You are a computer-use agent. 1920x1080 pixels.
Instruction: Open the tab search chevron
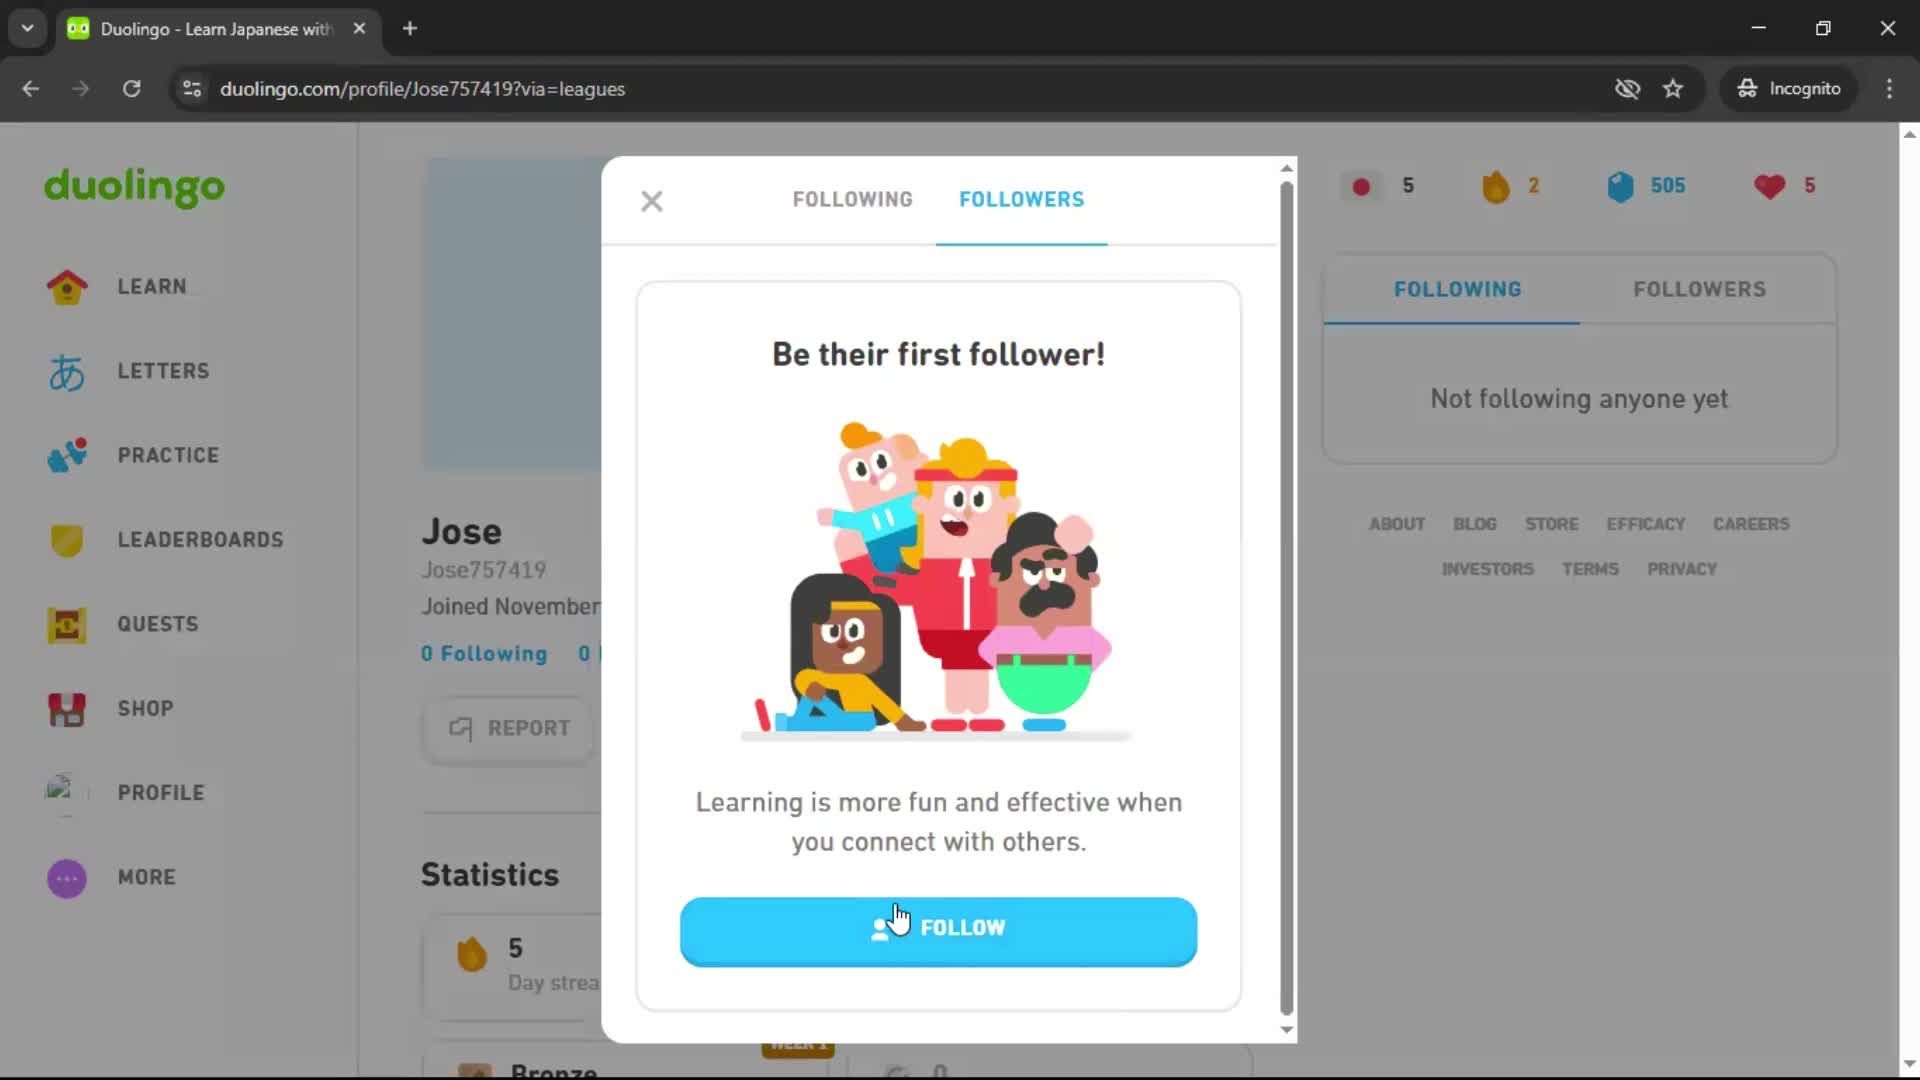[27, 28]
